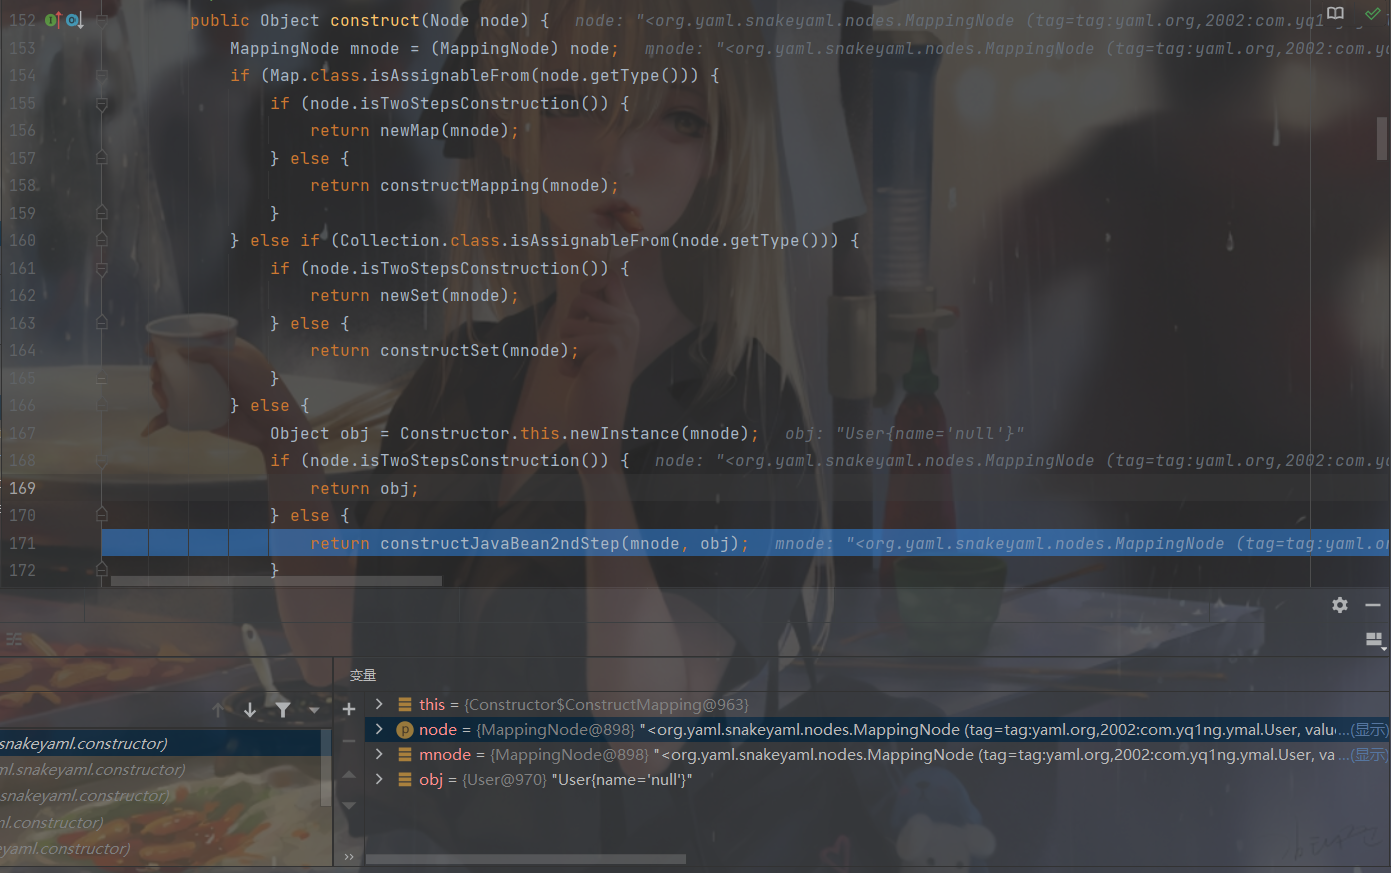Image resolution: width=1391 pixels, height=873 pixels.
Task: Move watch down with the down triangle
Action: 349,805
